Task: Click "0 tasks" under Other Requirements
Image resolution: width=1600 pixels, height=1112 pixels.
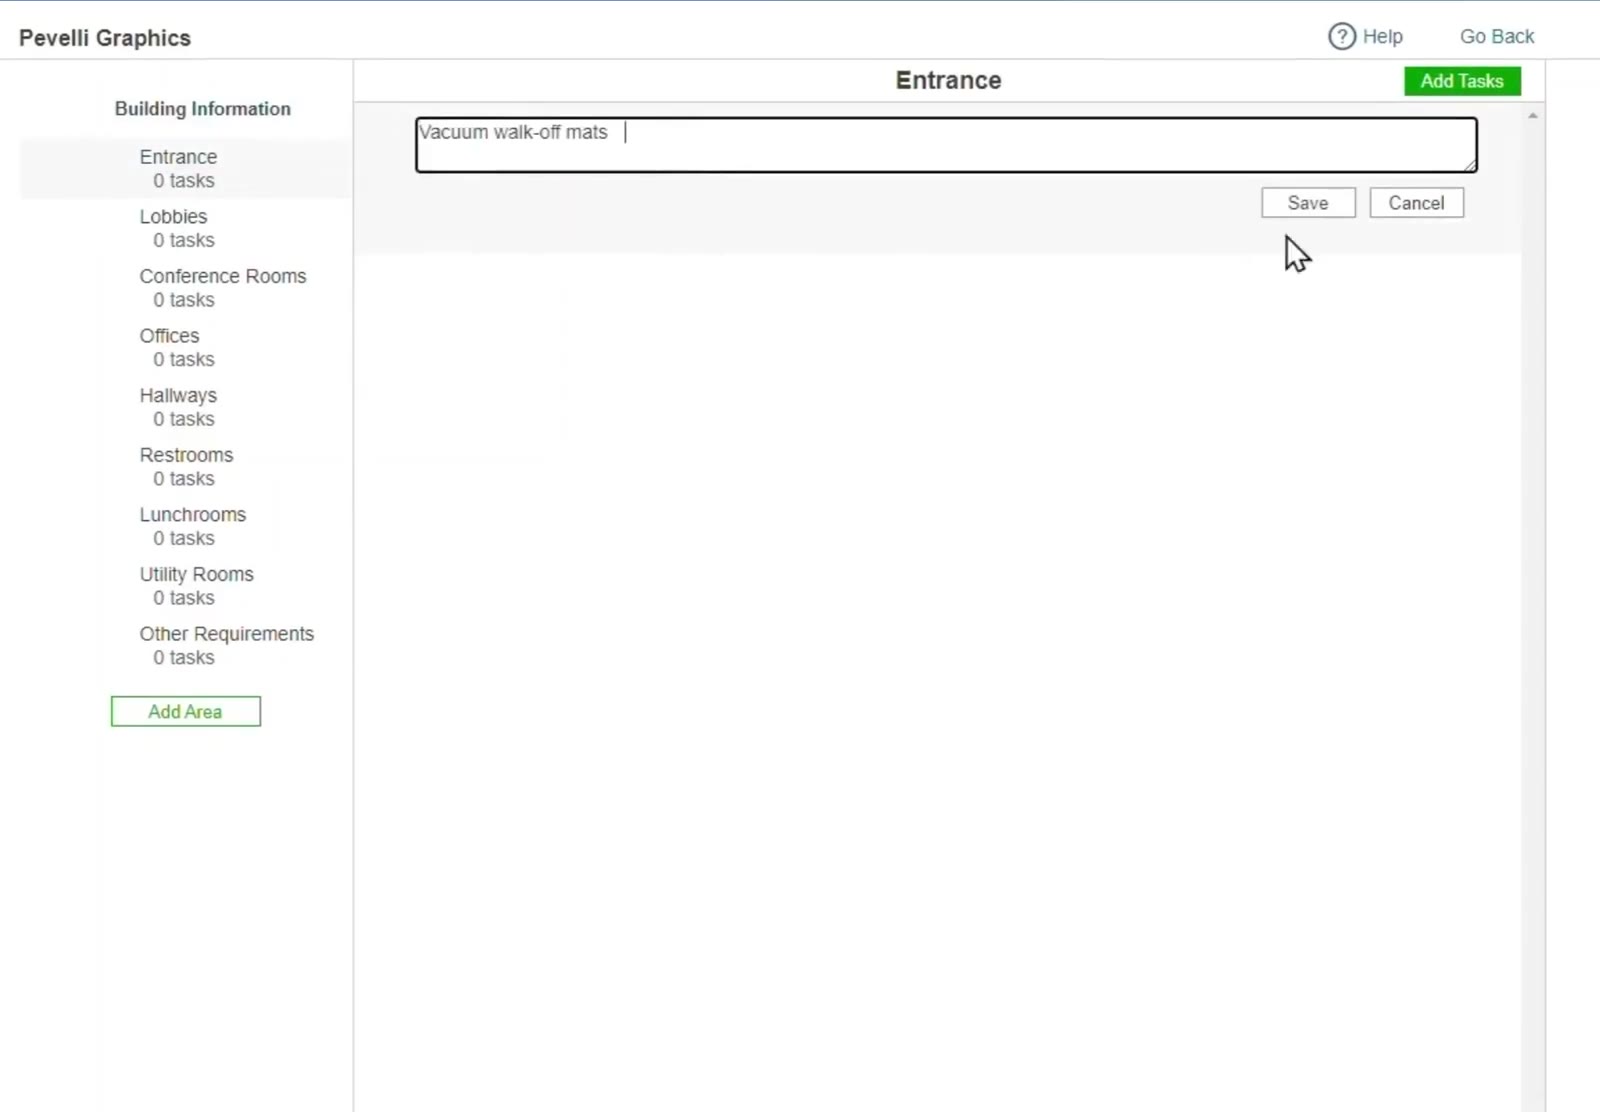Action: point(184,658)
